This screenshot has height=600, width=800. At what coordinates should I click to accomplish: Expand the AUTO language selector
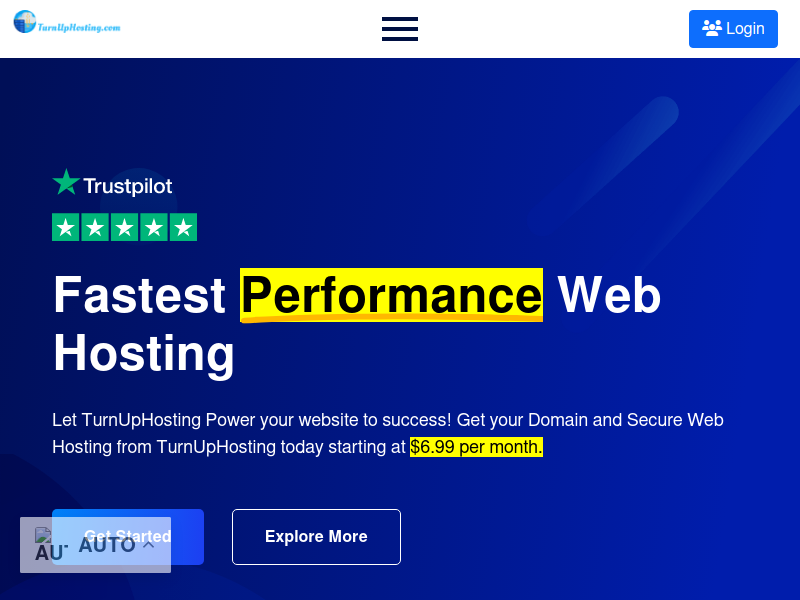95,545
